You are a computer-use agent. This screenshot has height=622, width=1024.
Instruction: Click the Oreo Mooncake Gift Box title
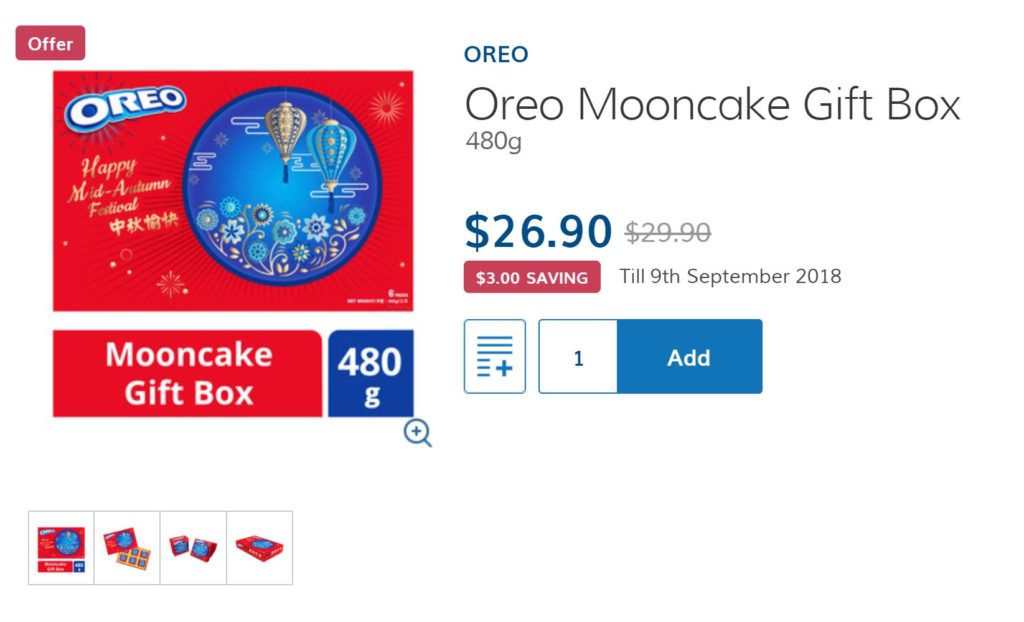[712, 104]
